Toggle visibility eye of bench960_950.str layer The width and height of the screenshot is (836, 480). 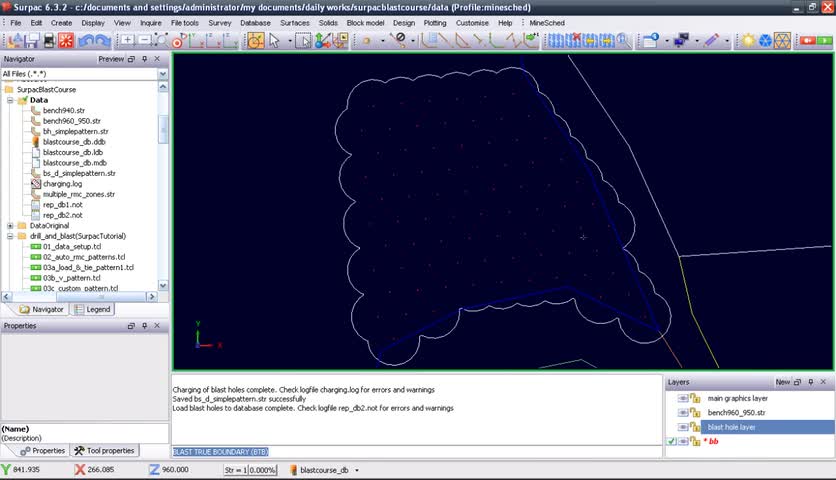pyautogui.click(x=682, y=412)
